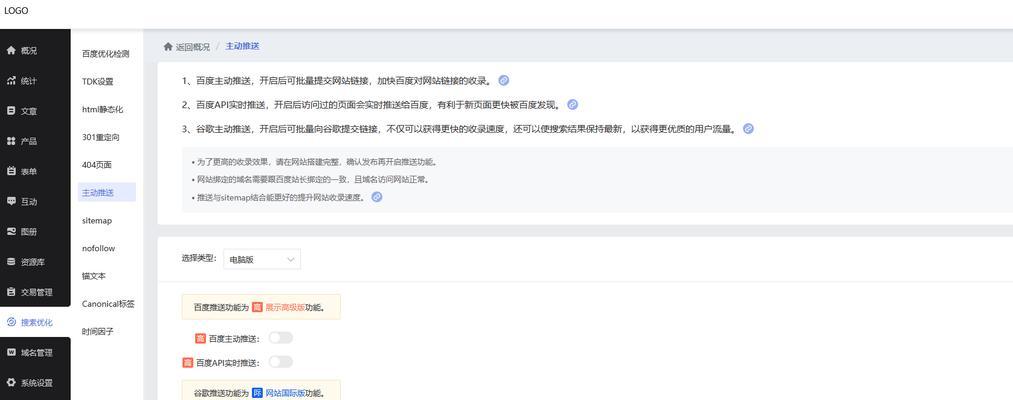The image size is (1013, 400).
Task: Click the 高 badge beside 百度API实时推送 toggle
Action: pyautogui.click(x=188, y=363)
